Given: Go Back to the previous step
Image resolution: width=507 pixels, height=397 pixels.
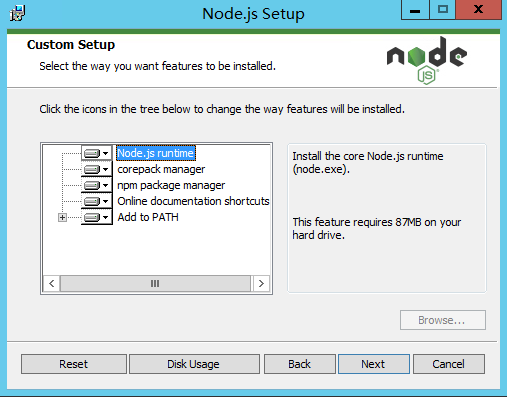Looking at the screenshot, I should [x=300, y=364].
